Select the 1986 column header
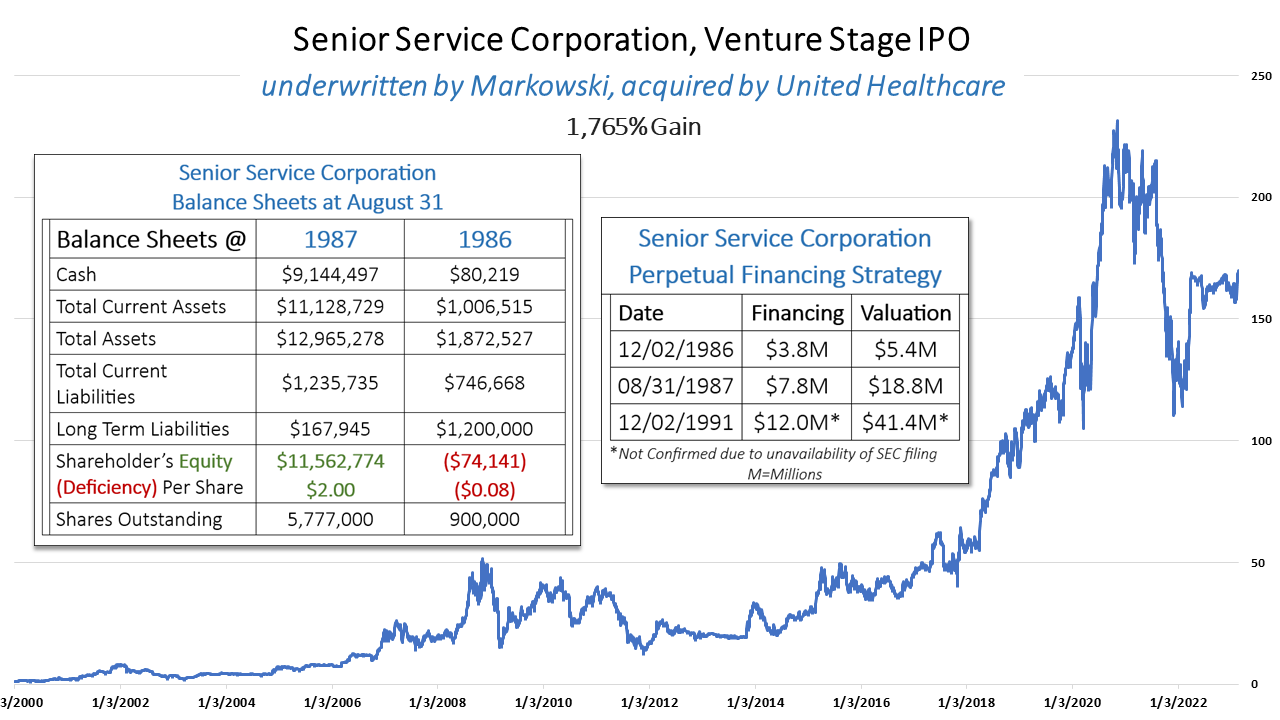The image size is (1280, 720). (x=485, y=240)
